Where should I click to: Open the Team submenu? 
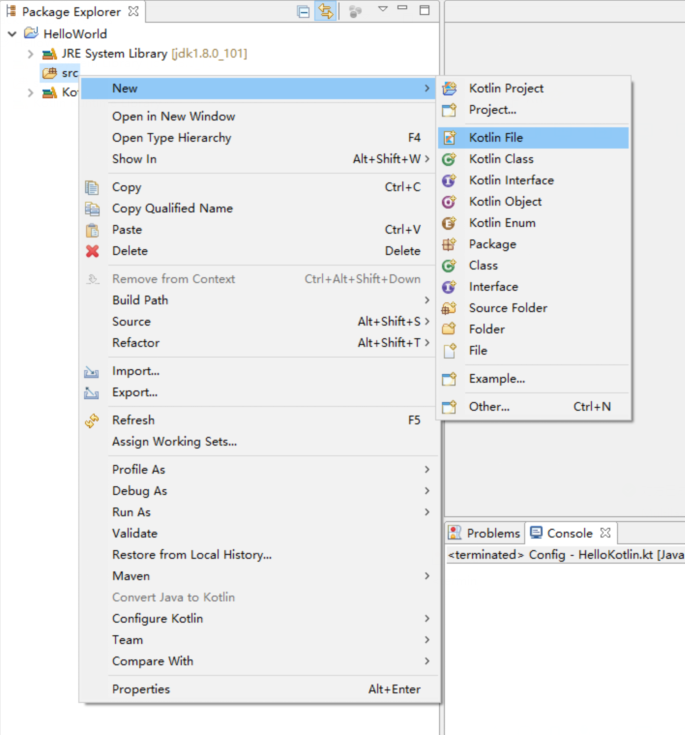pos(258,640)
